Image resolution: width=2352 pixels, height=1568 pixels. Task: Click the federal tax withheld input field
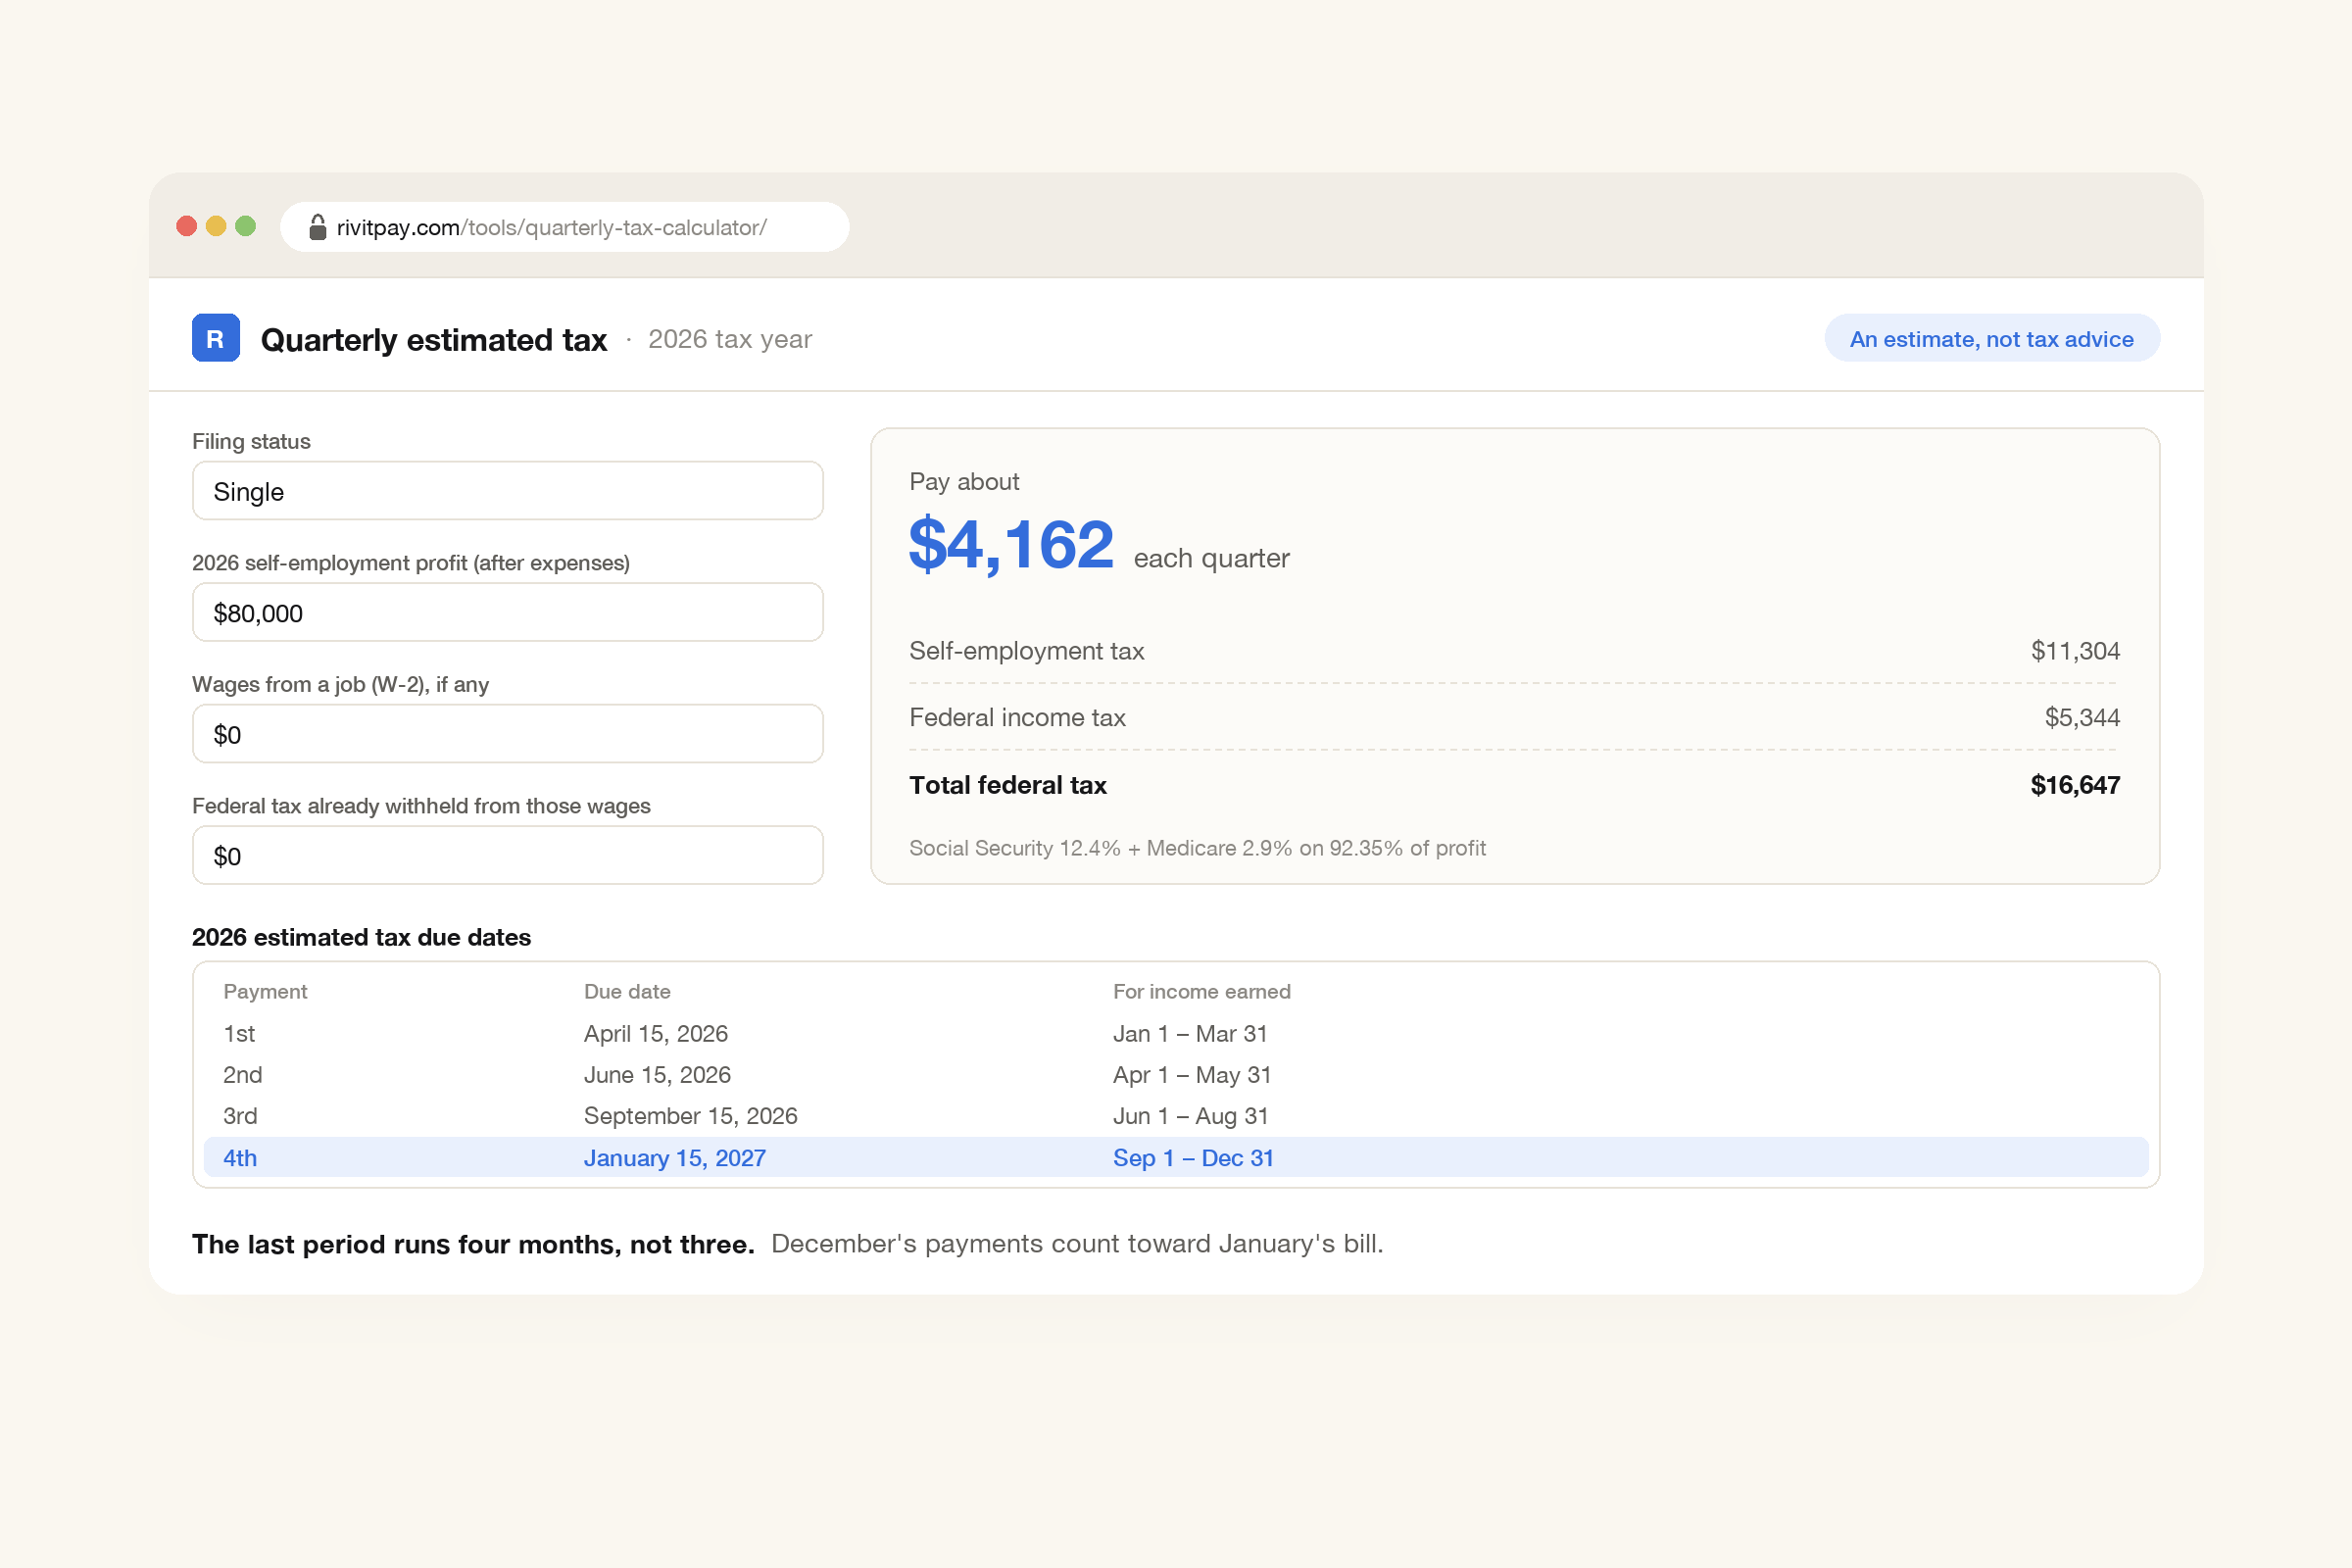(x=507, y=856)
